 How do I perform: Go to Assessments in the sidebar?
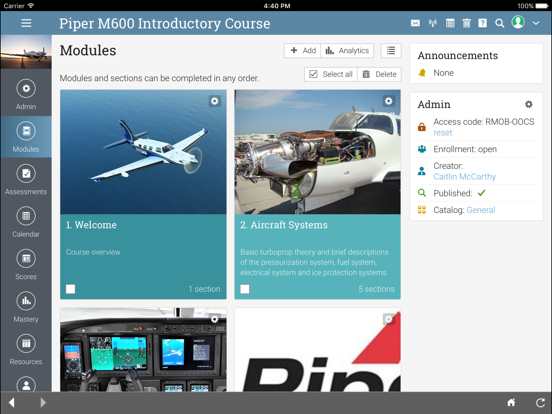pyautogui.click(x=26, y=180)
